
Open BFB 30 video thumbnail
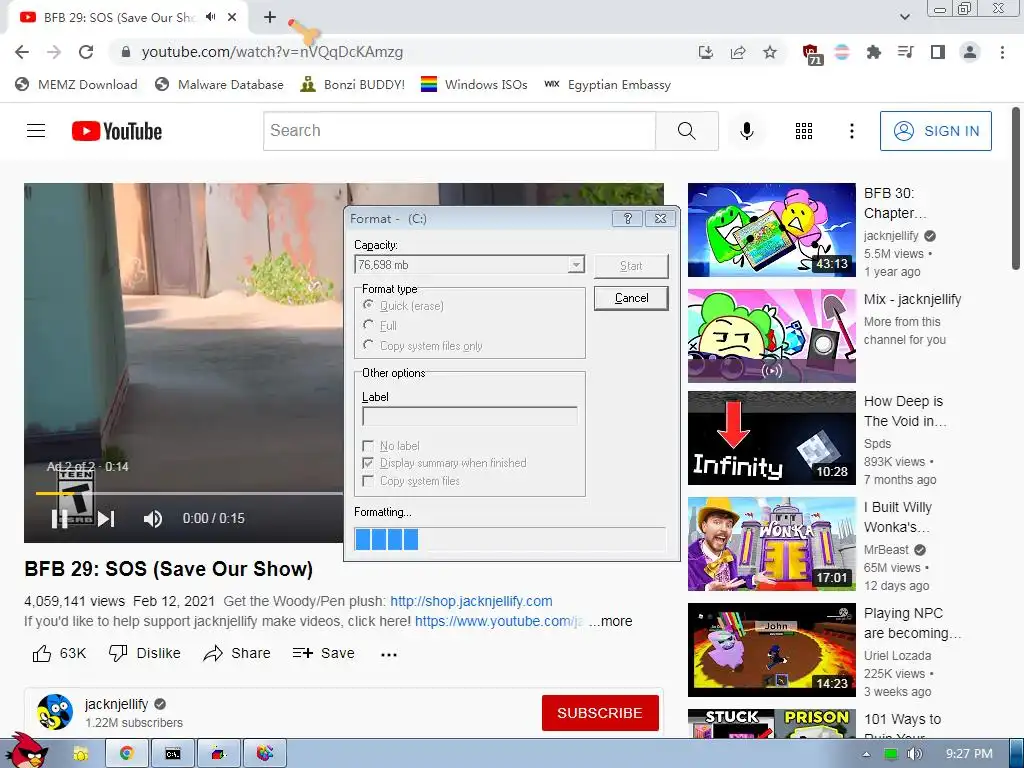click(x=771, y=230)
